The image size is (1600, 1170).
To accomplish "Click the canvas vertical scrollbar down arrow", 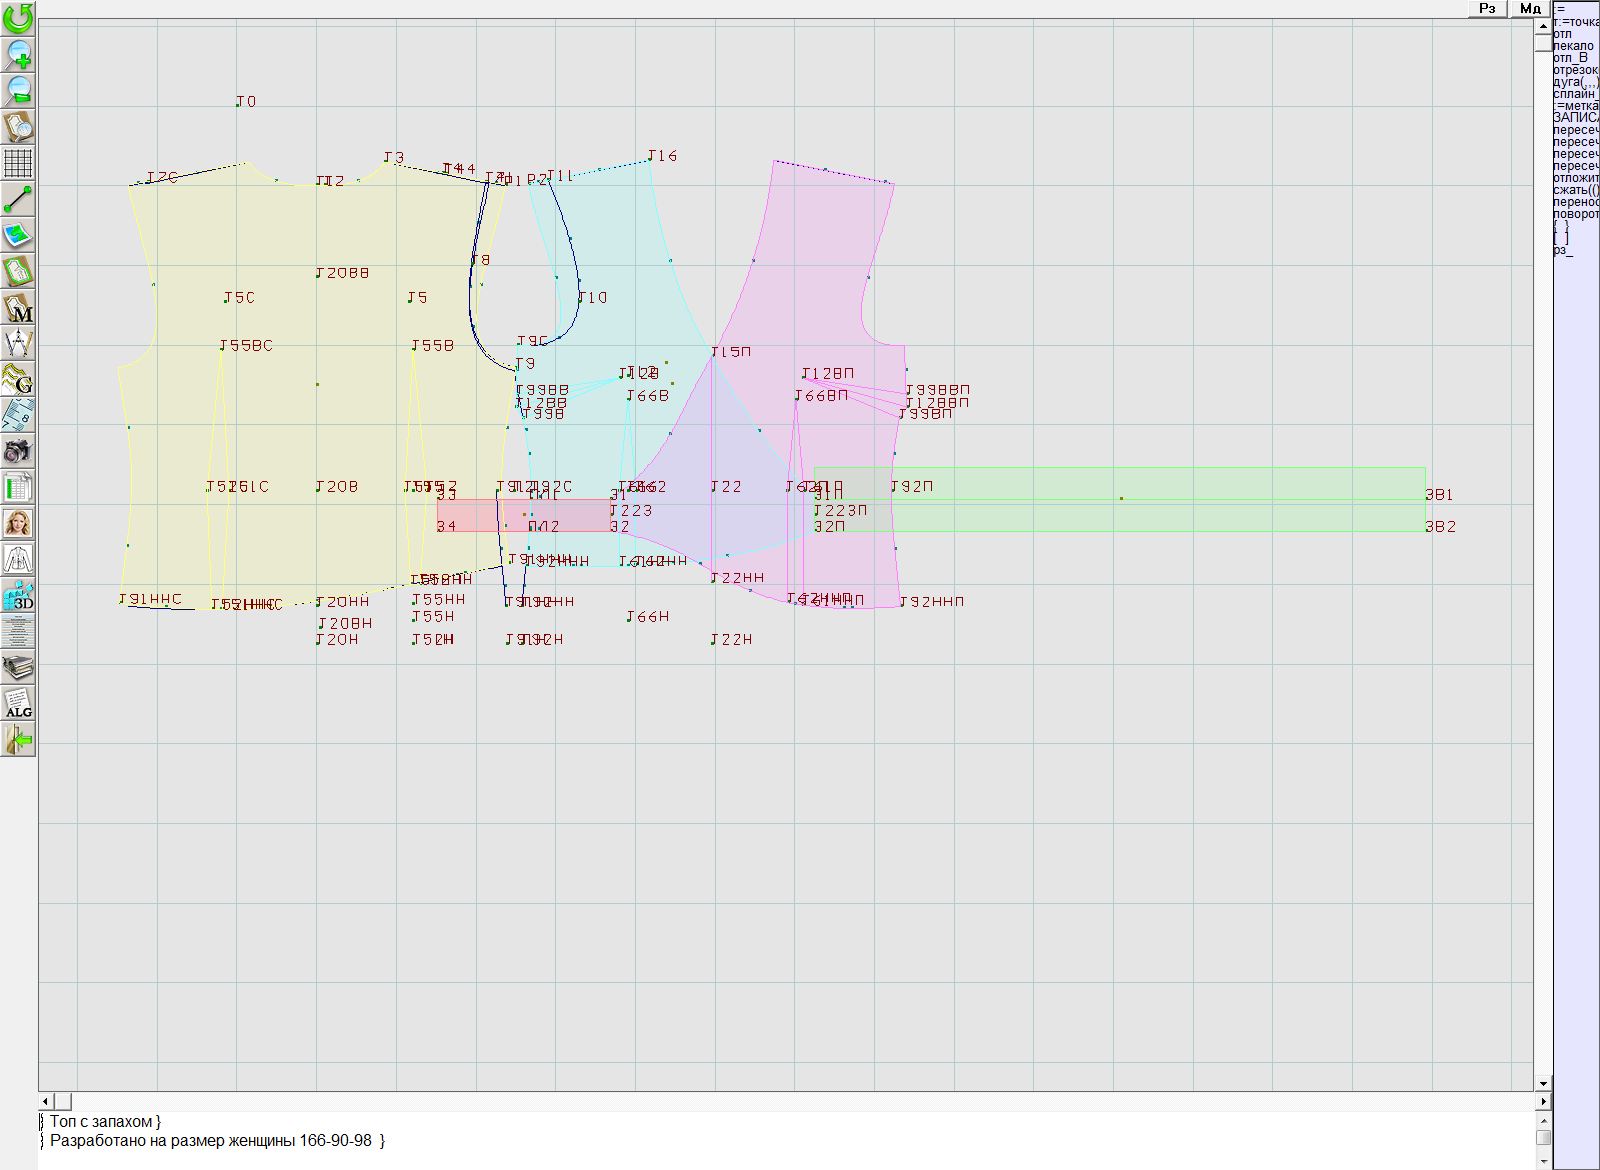I will [1543, 1083].
